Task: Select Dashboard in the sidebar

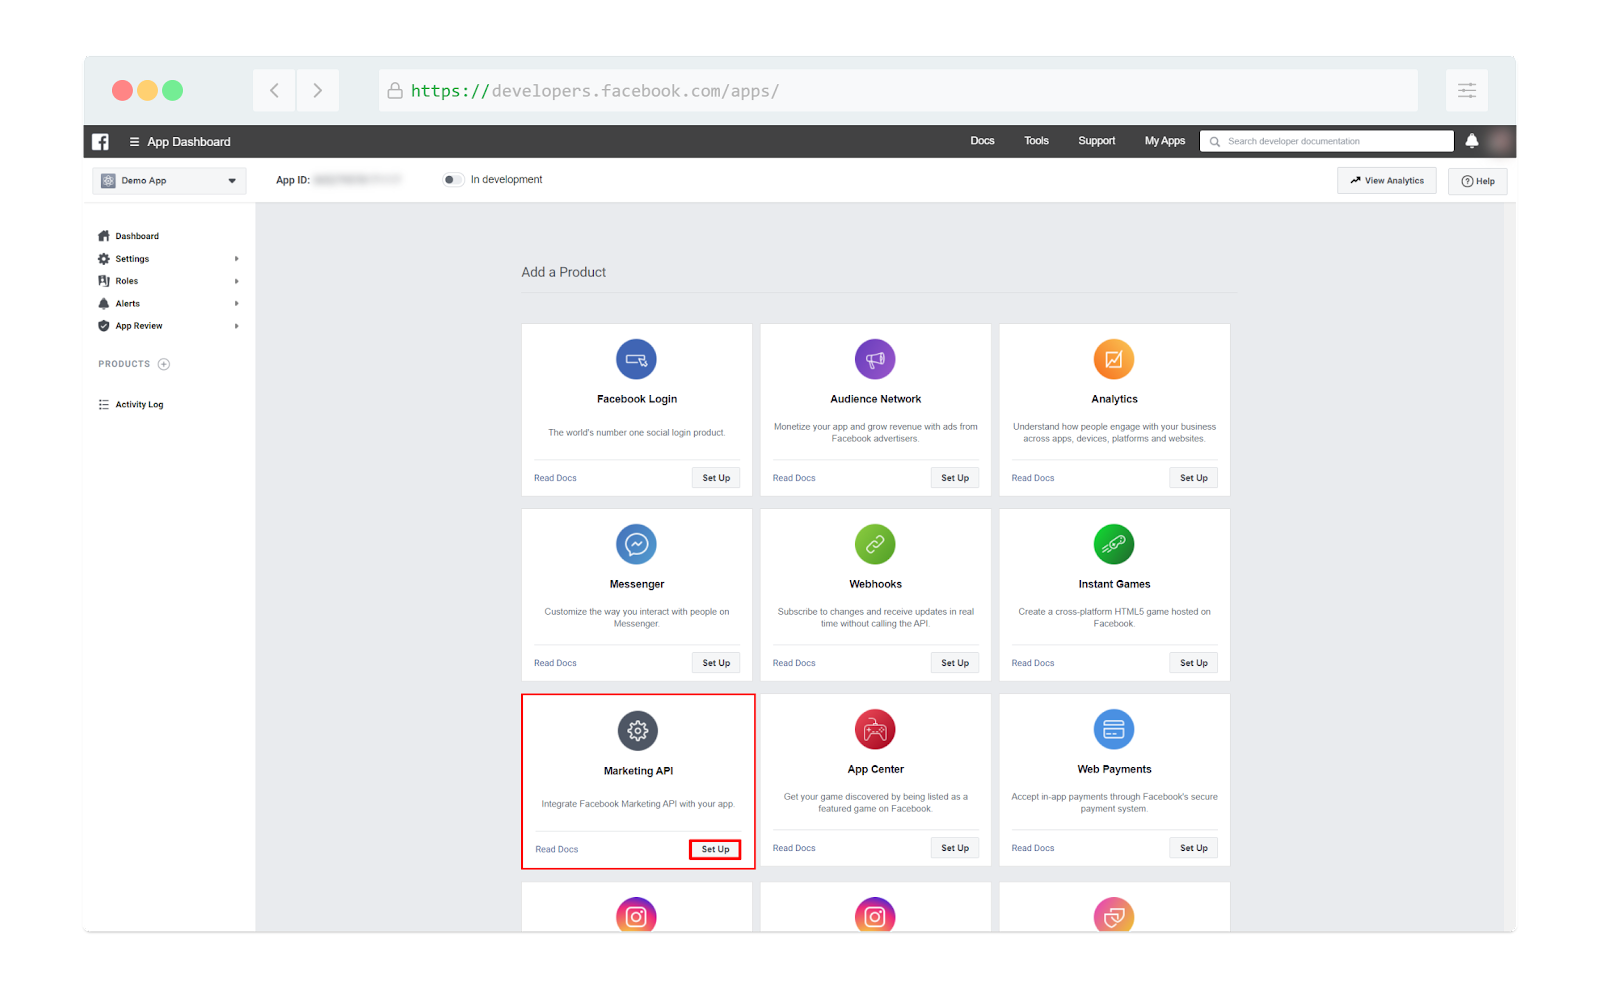Action: pos(137,237)
